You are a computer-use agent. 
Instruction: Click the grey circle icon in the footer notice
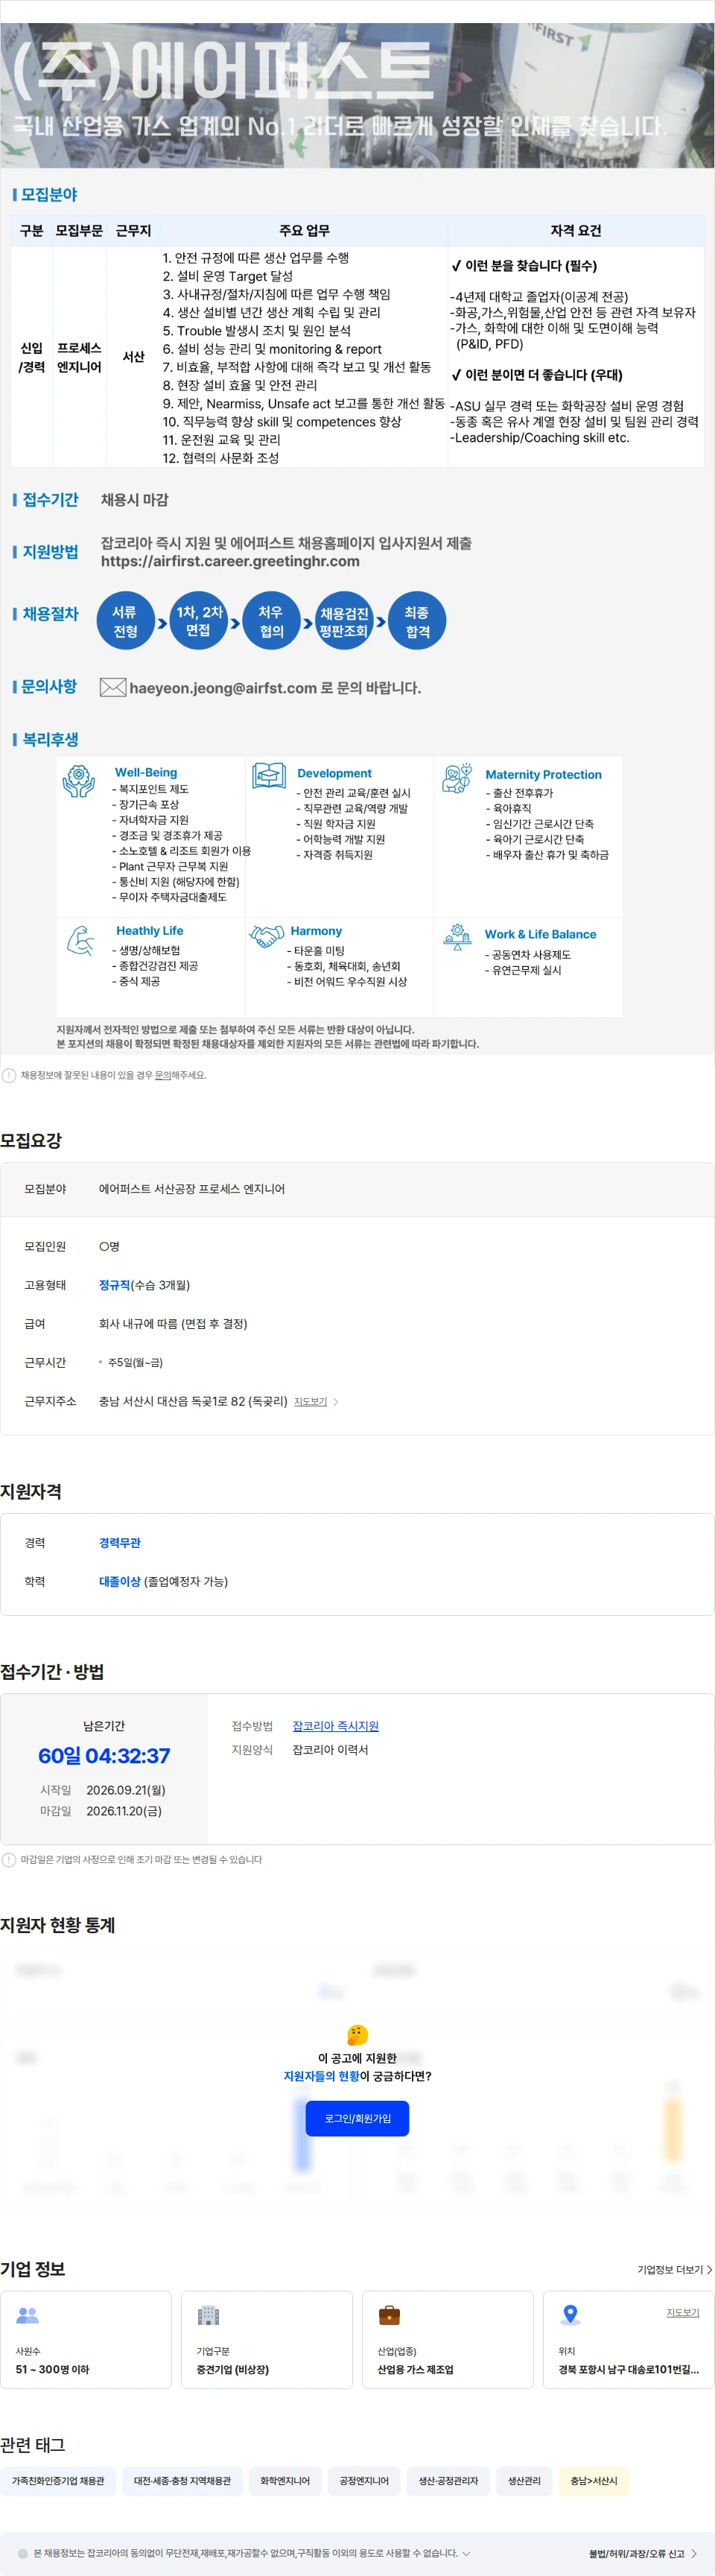pos(23,2553)
